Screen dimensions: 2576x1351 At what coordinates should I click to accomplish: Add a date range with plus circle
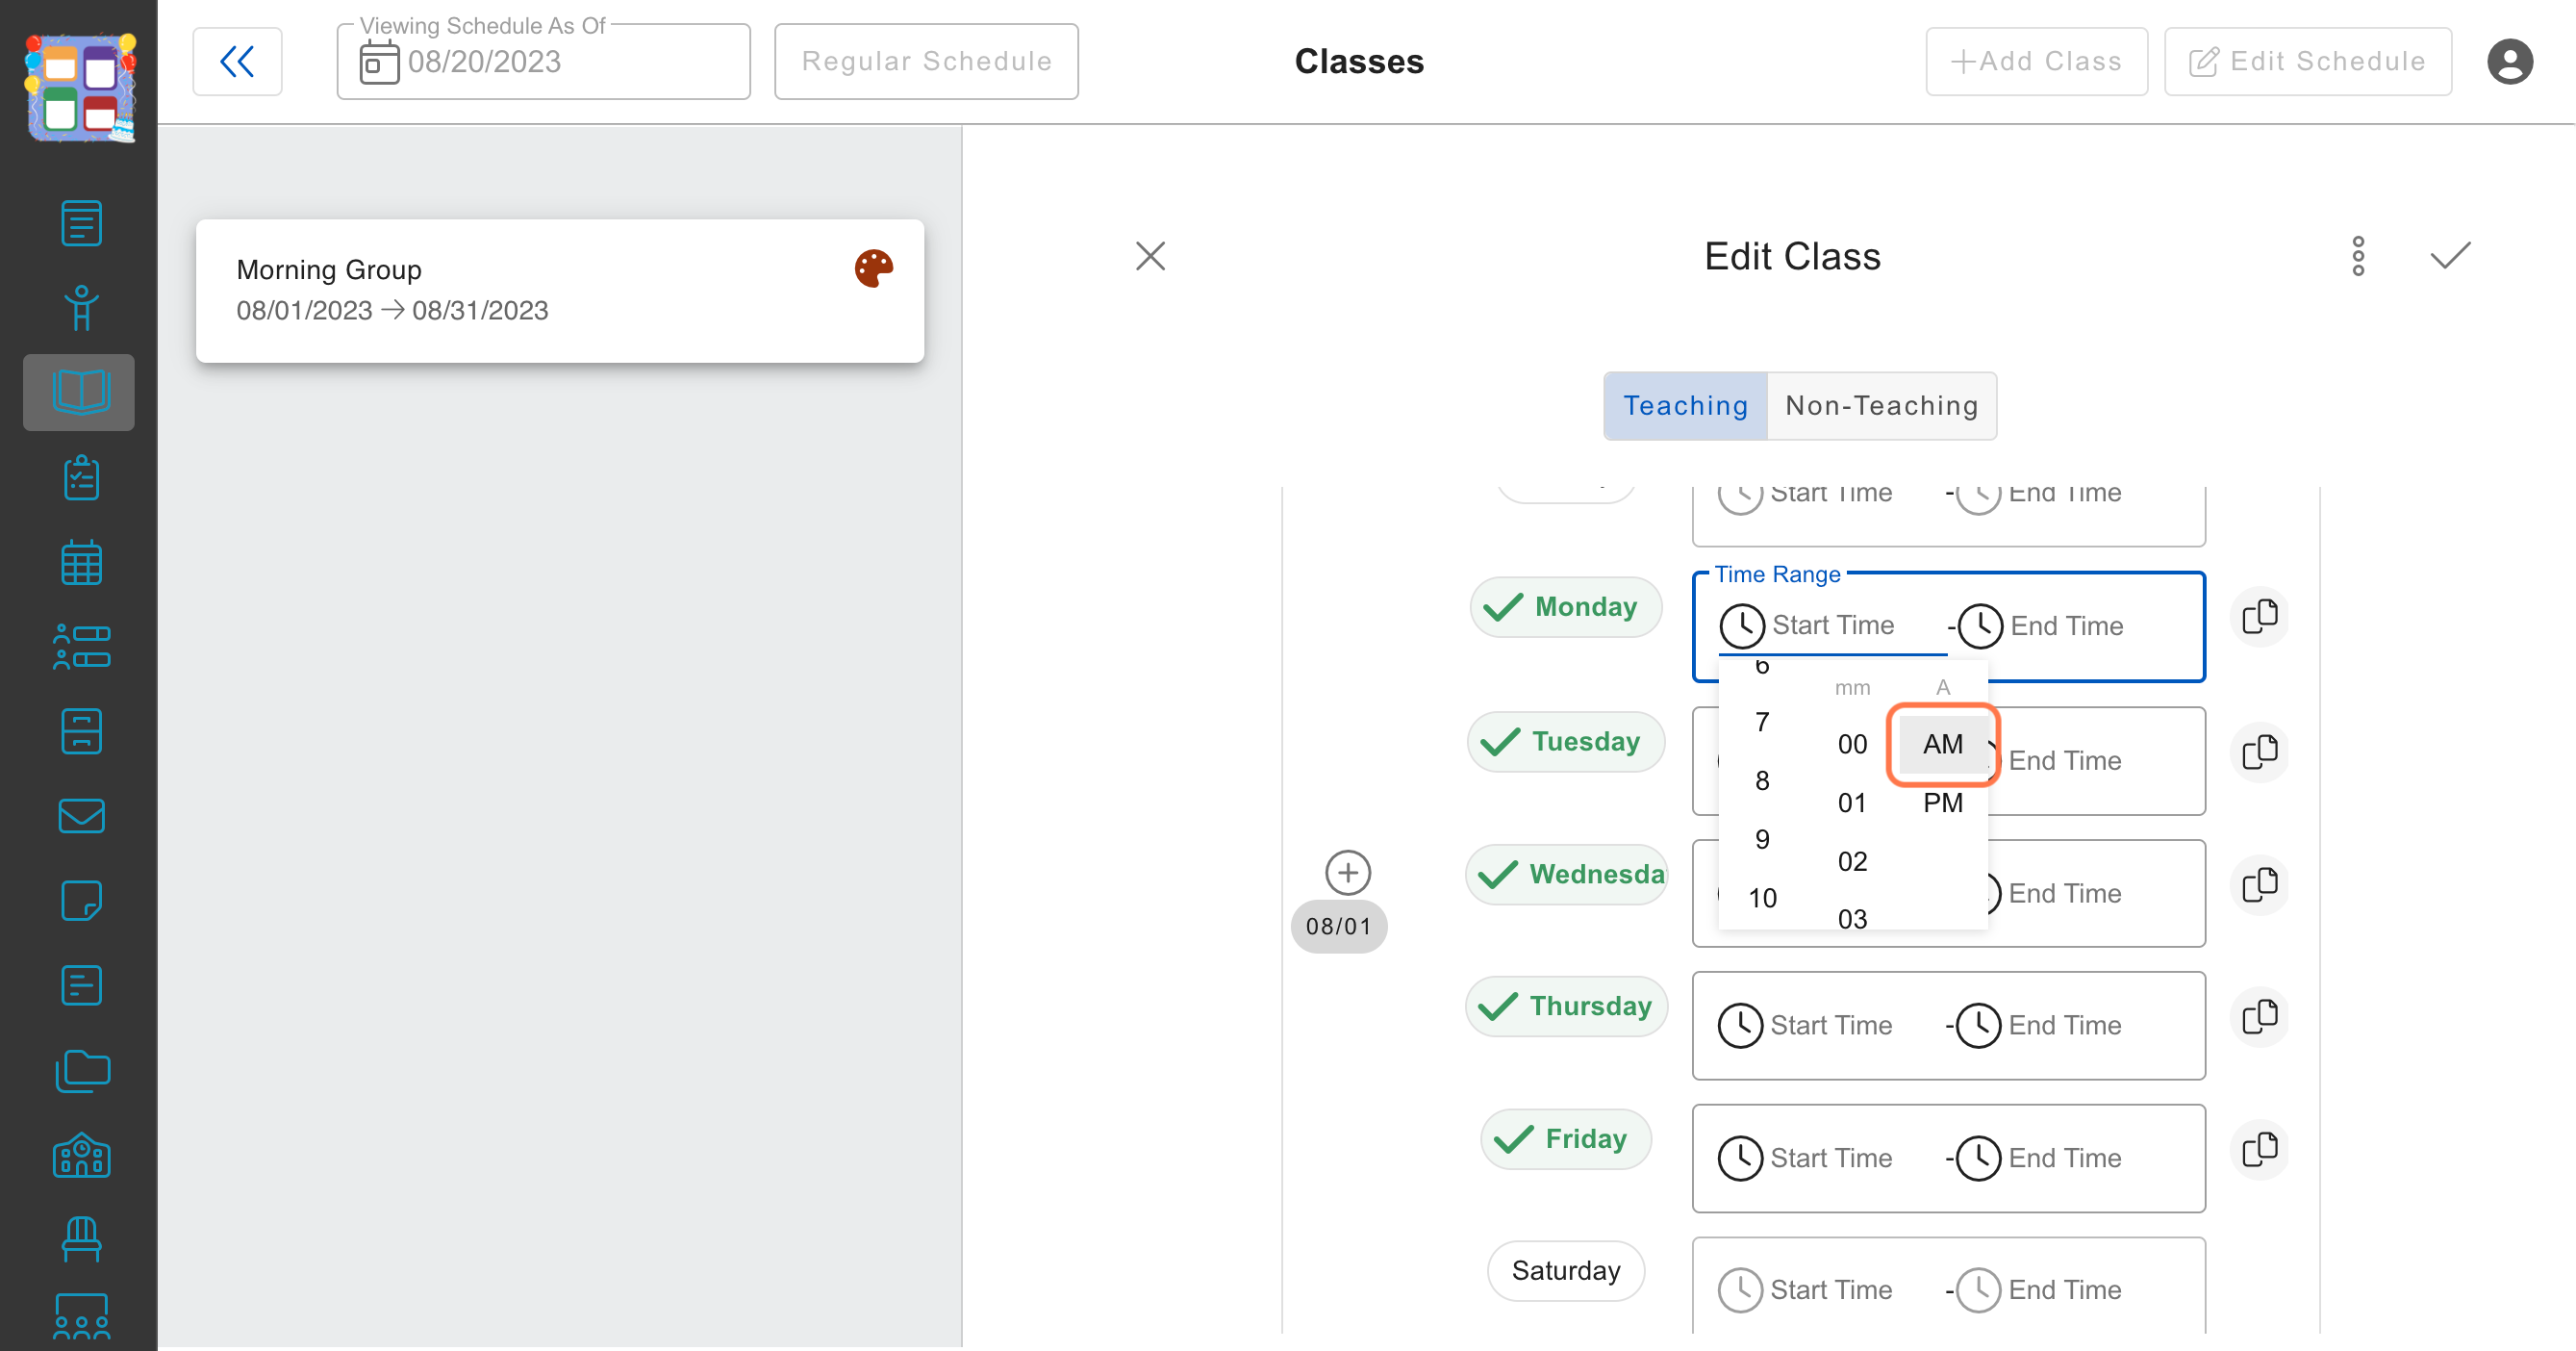pos(1347,872)
